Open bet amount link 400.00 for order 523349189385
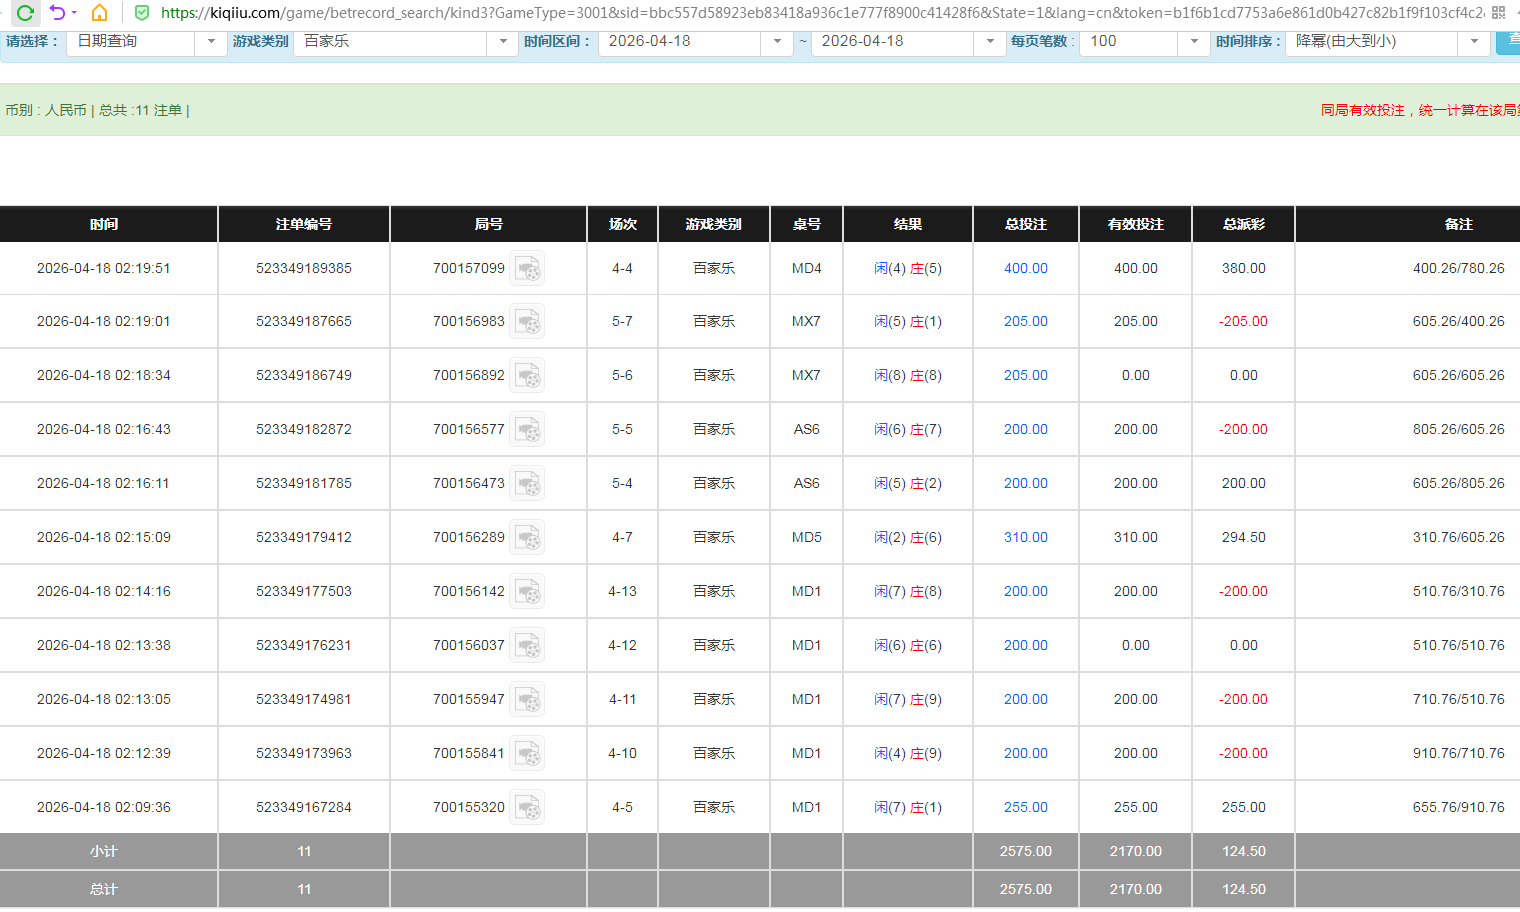Screen dimensions: 1520x912 [1025, 268]
